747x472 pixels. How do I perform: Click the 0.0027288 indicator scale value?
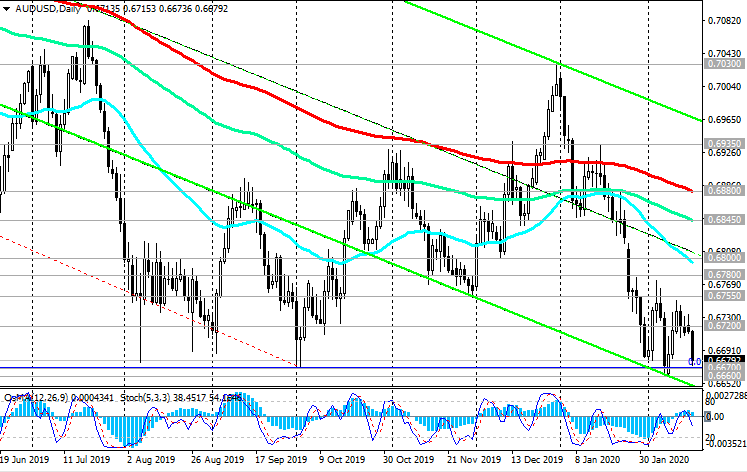(725, 395)
